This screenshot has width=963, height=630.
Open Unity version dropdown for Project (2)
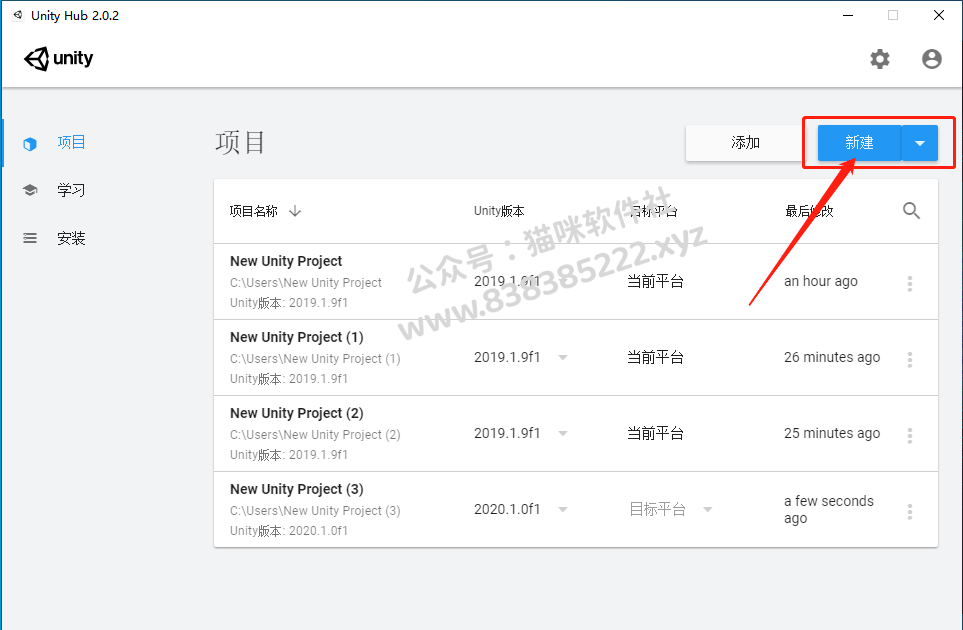pyautogui.click(x=563, y=434)
